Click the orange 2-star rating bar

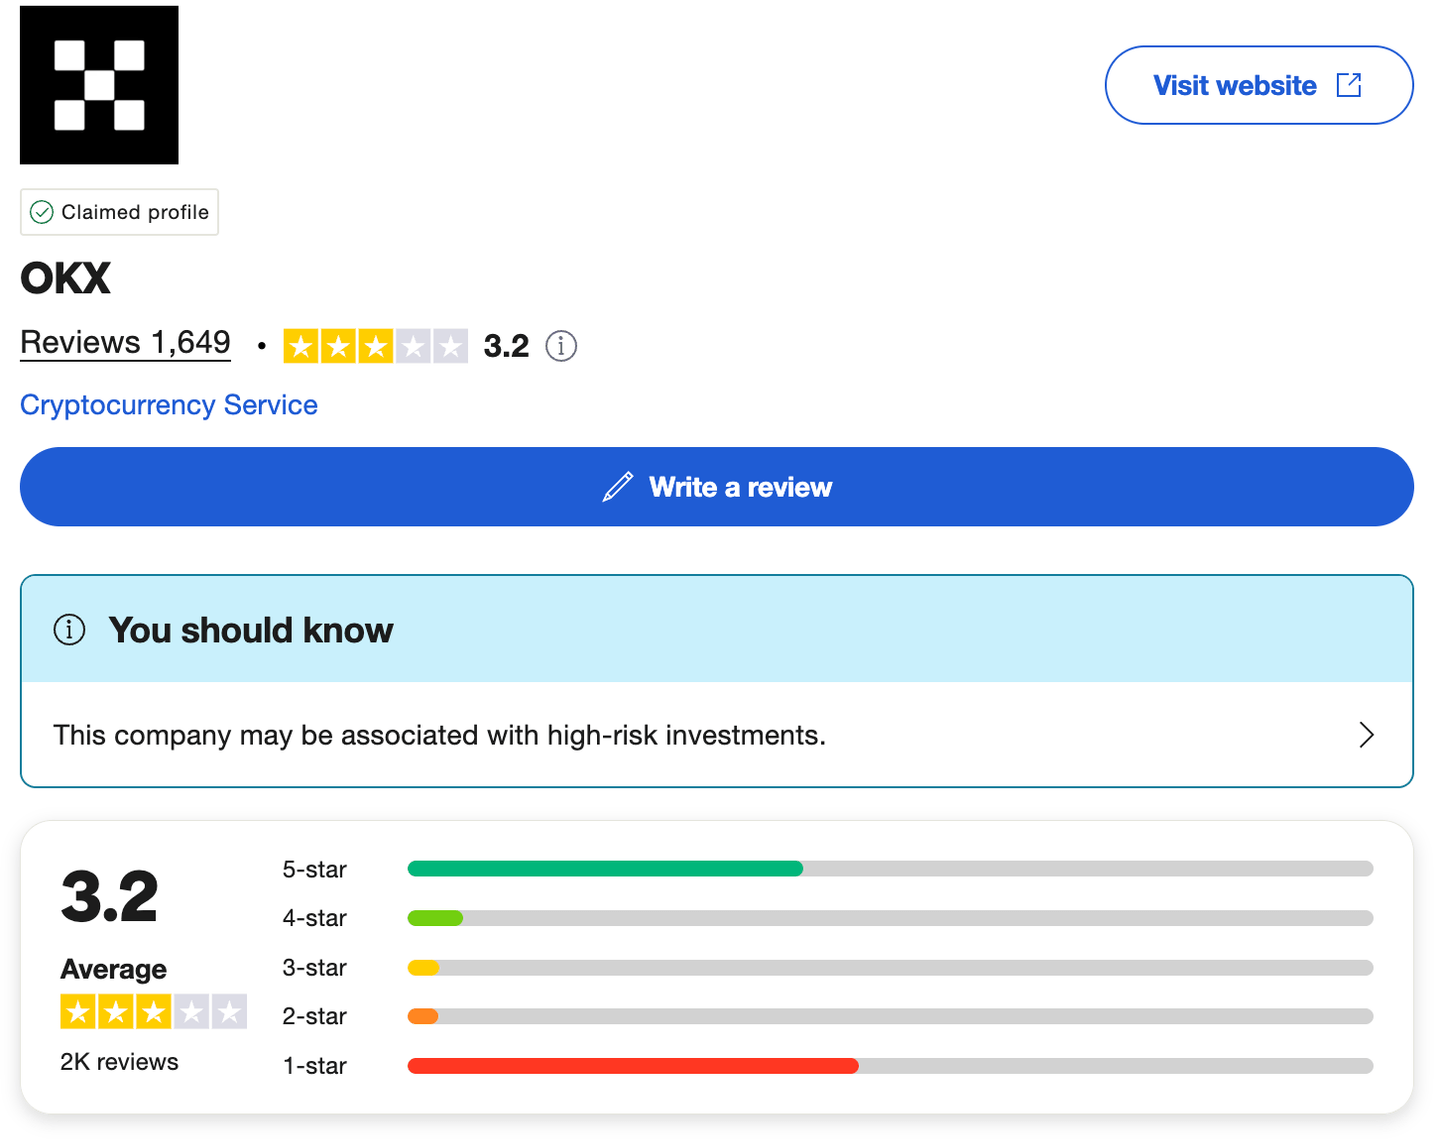coord(424,1016)
